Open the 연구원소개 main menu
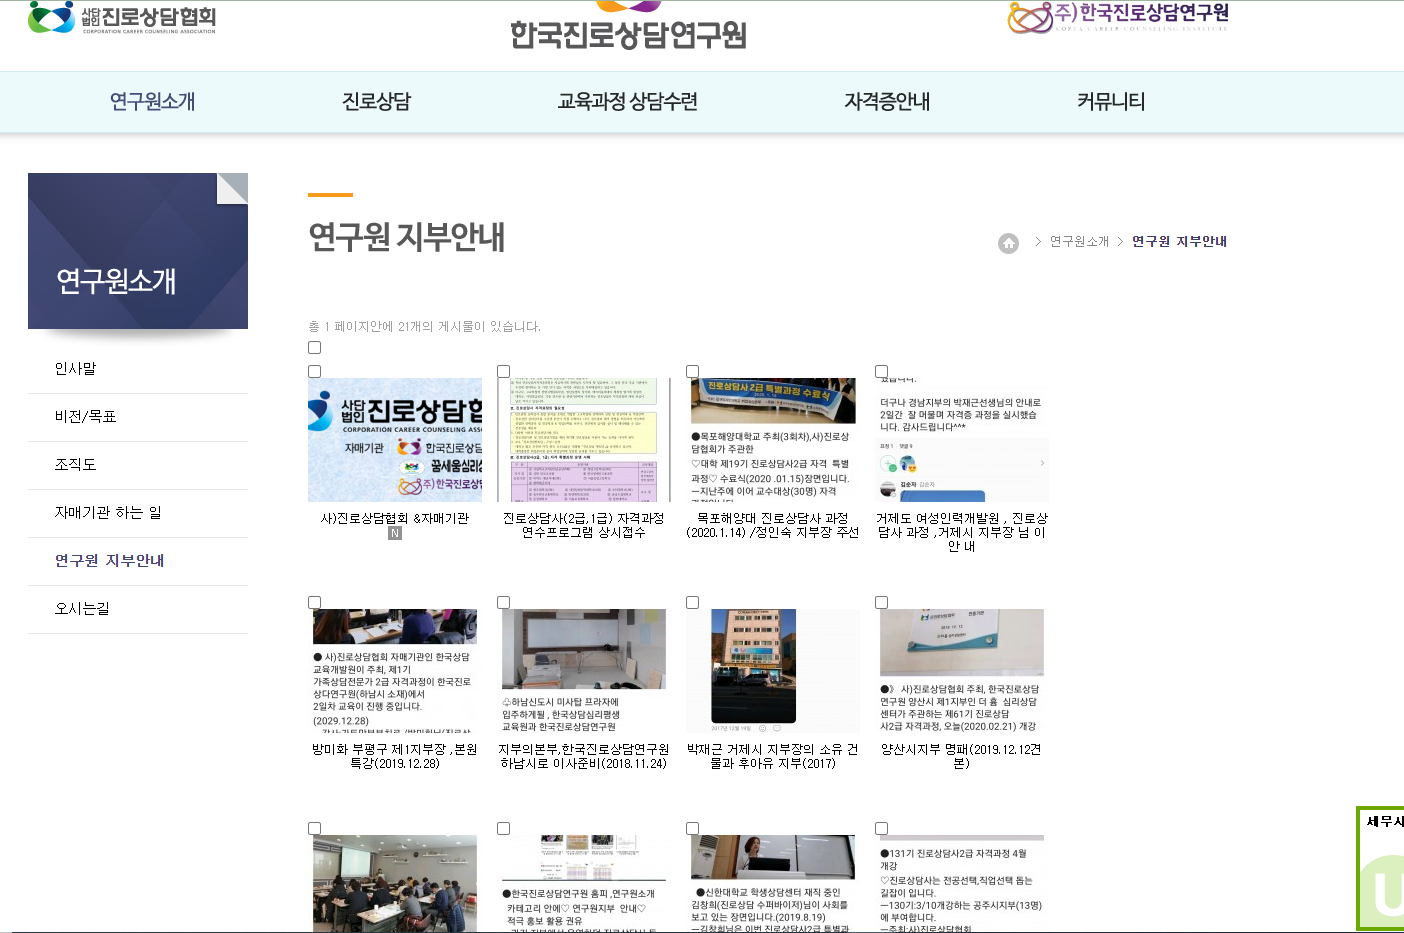 (152, 101)
